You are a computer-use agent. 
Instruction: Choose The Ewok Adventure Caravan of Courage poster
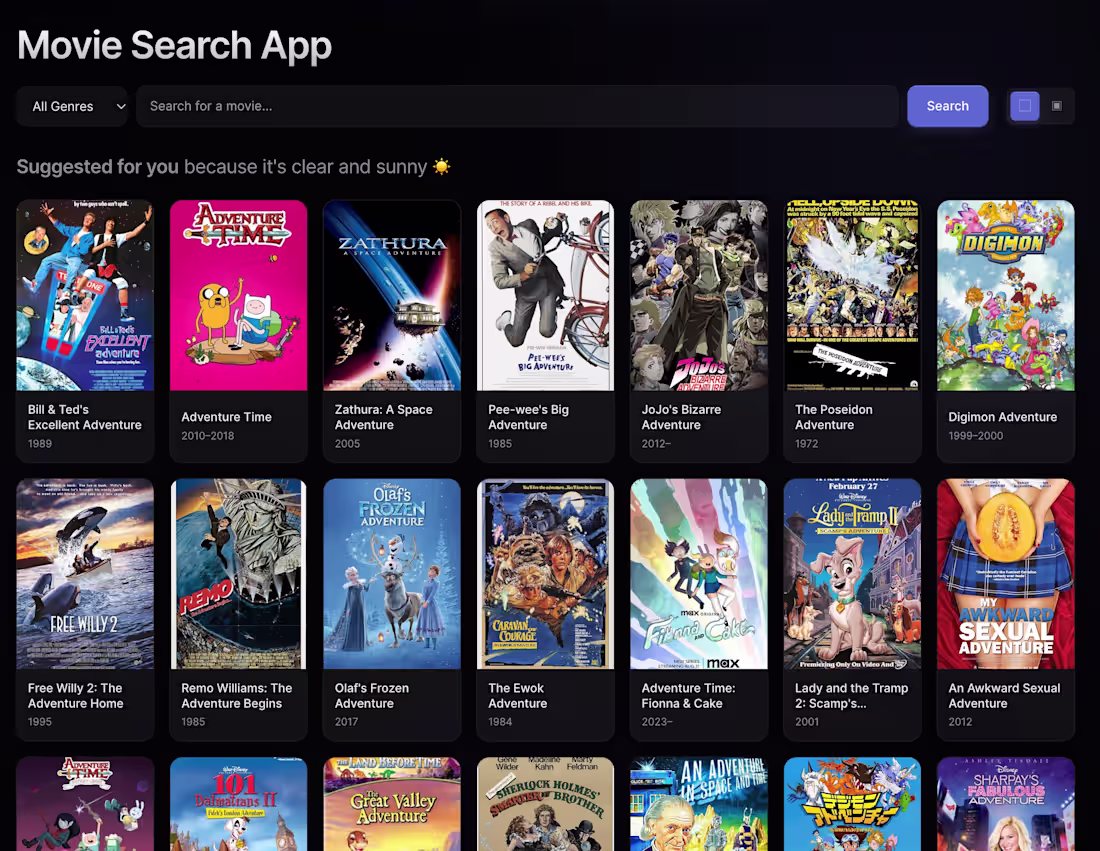point(545,574)
